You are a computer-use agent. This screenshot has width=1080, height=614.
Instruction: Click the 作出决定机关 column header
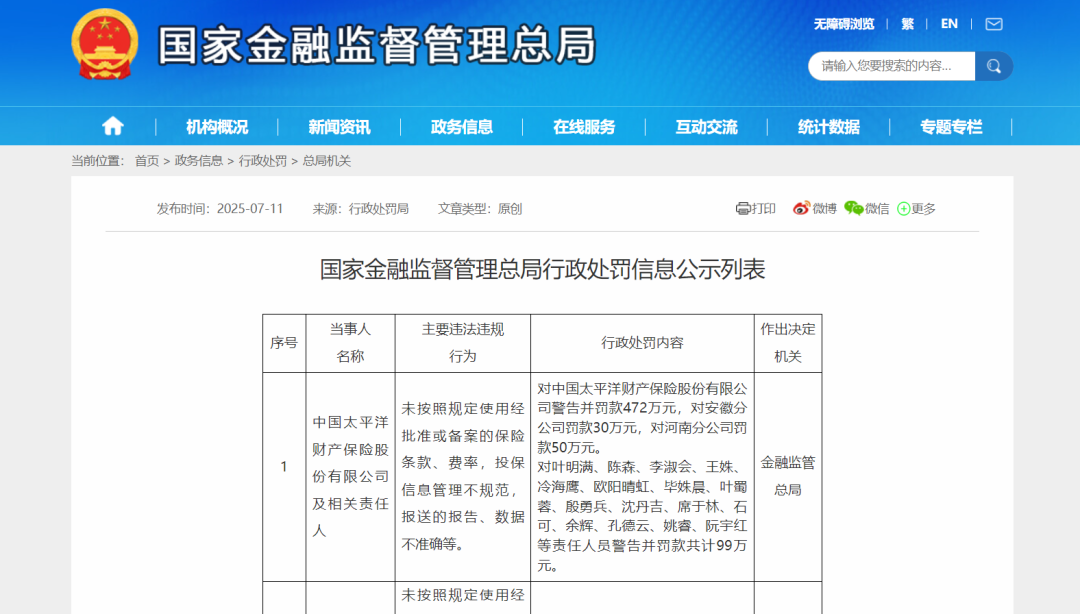[x=788, y=343]
